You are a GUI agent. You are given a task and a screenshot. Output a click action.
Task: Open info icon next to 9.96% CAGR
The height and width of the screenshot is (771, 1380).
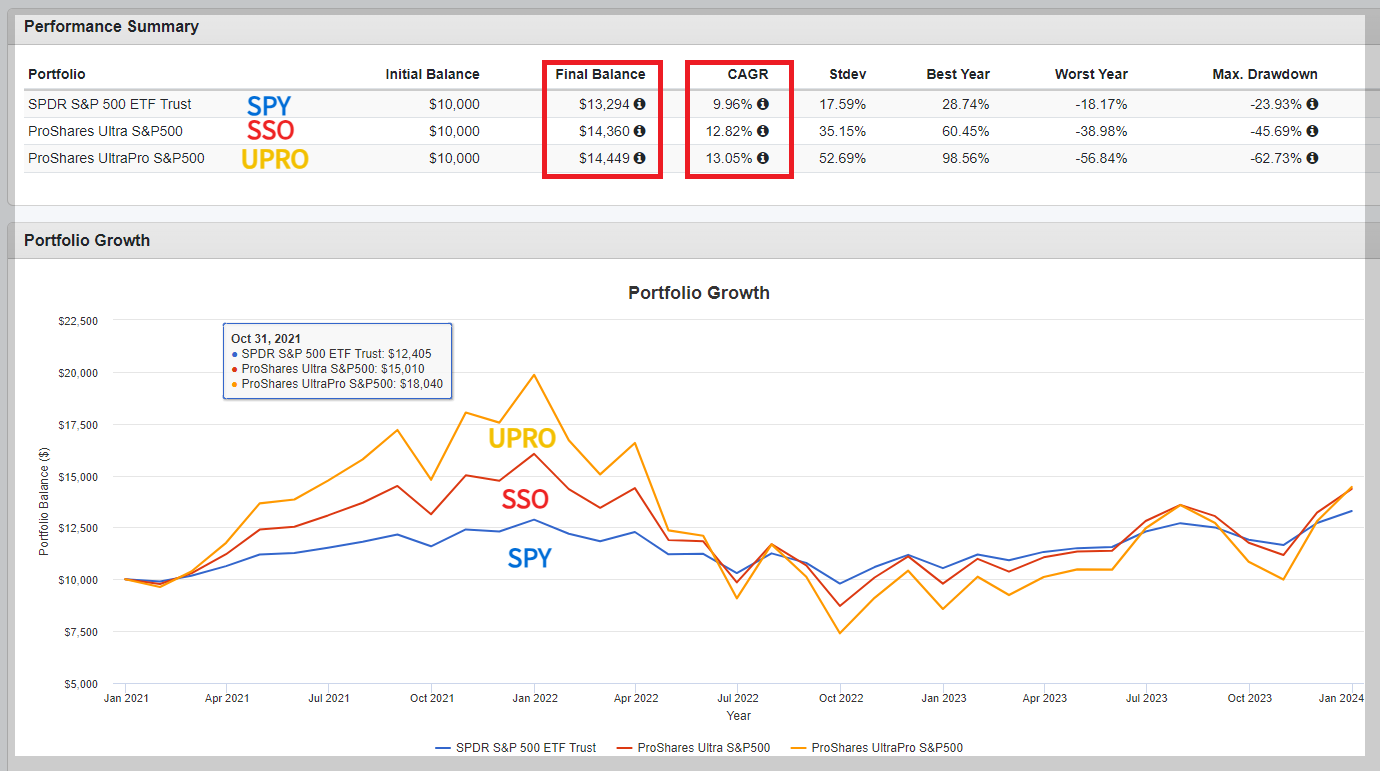coord(763,104)
